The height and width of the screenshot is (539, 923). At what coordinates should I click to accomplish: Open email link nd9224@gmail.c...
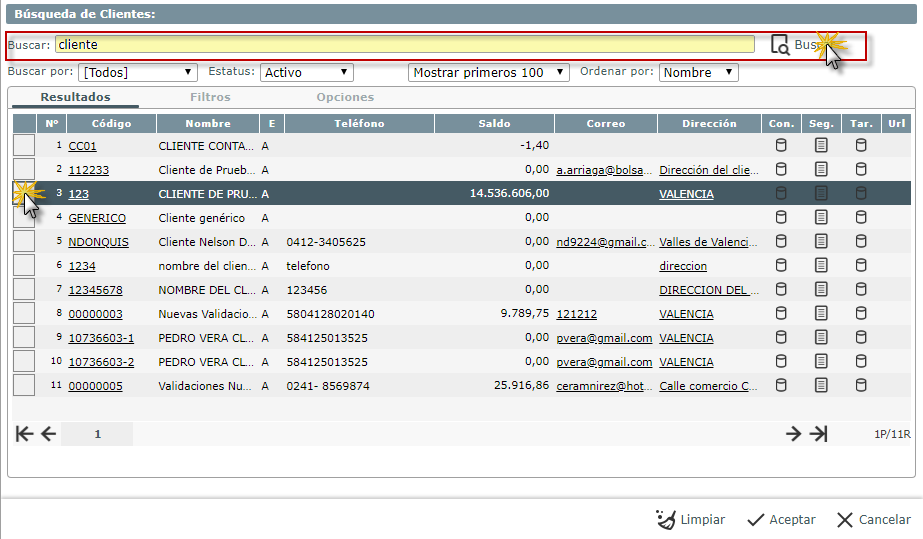pyautogui.click(x=605, y=242)
